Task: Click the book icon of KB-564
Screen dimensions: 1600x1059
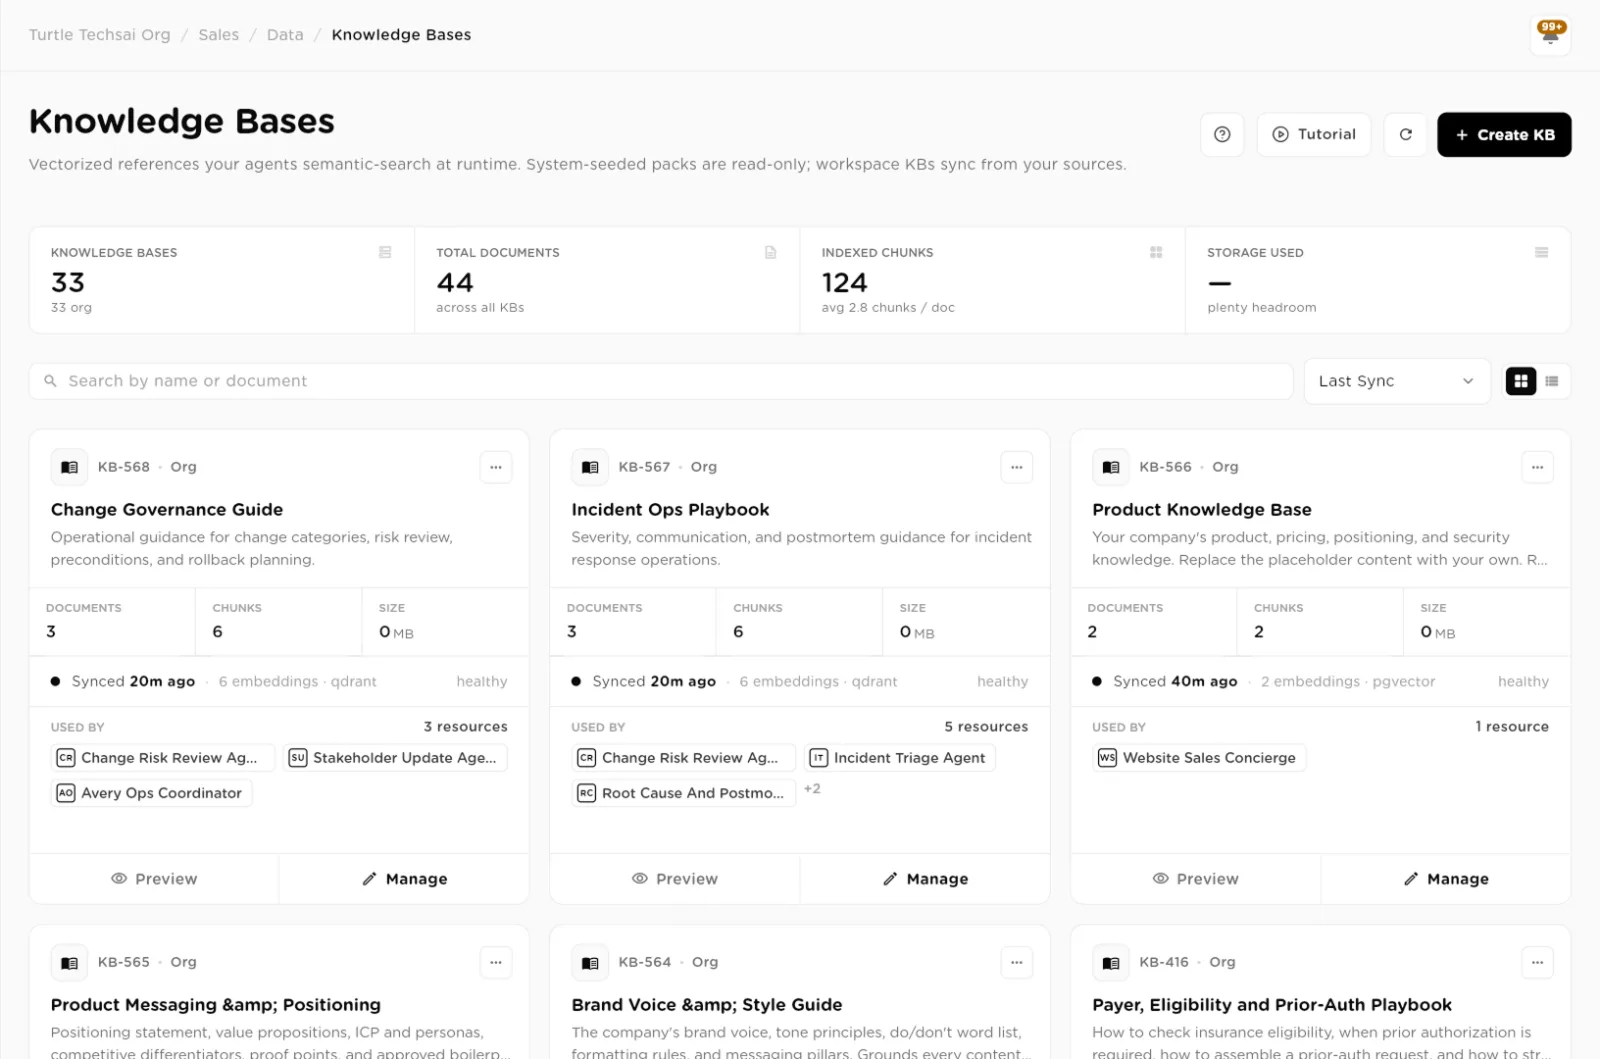Action: point(590,962)
